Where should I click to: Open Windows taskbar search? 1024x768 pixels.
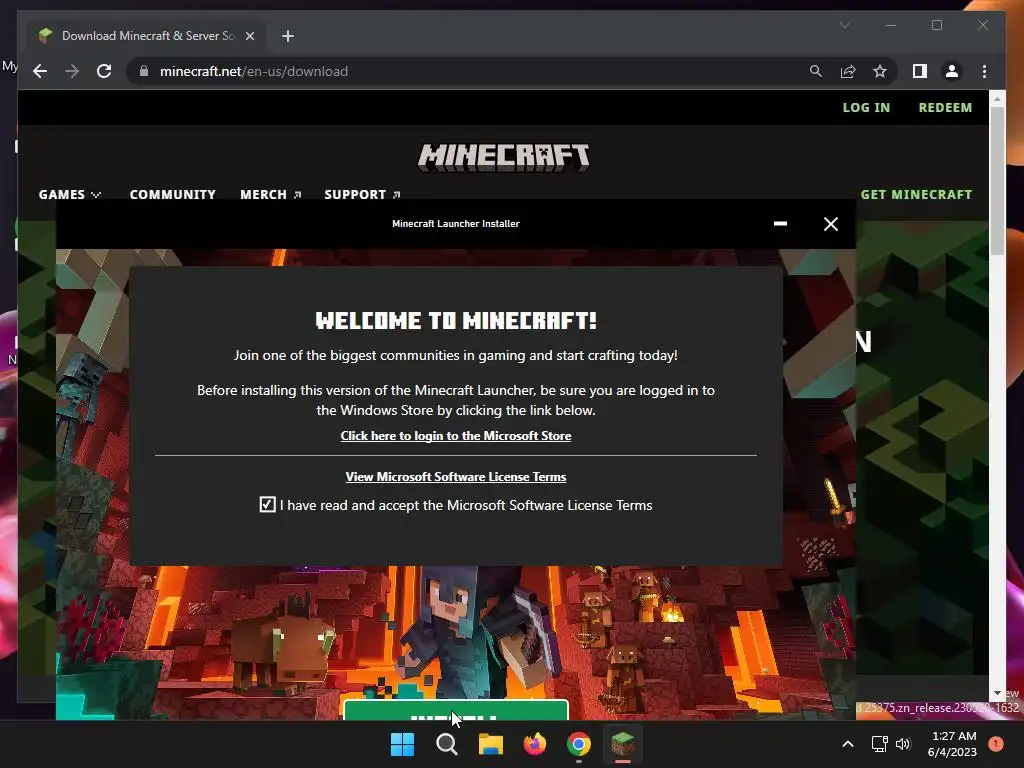(x=447, y=744)
